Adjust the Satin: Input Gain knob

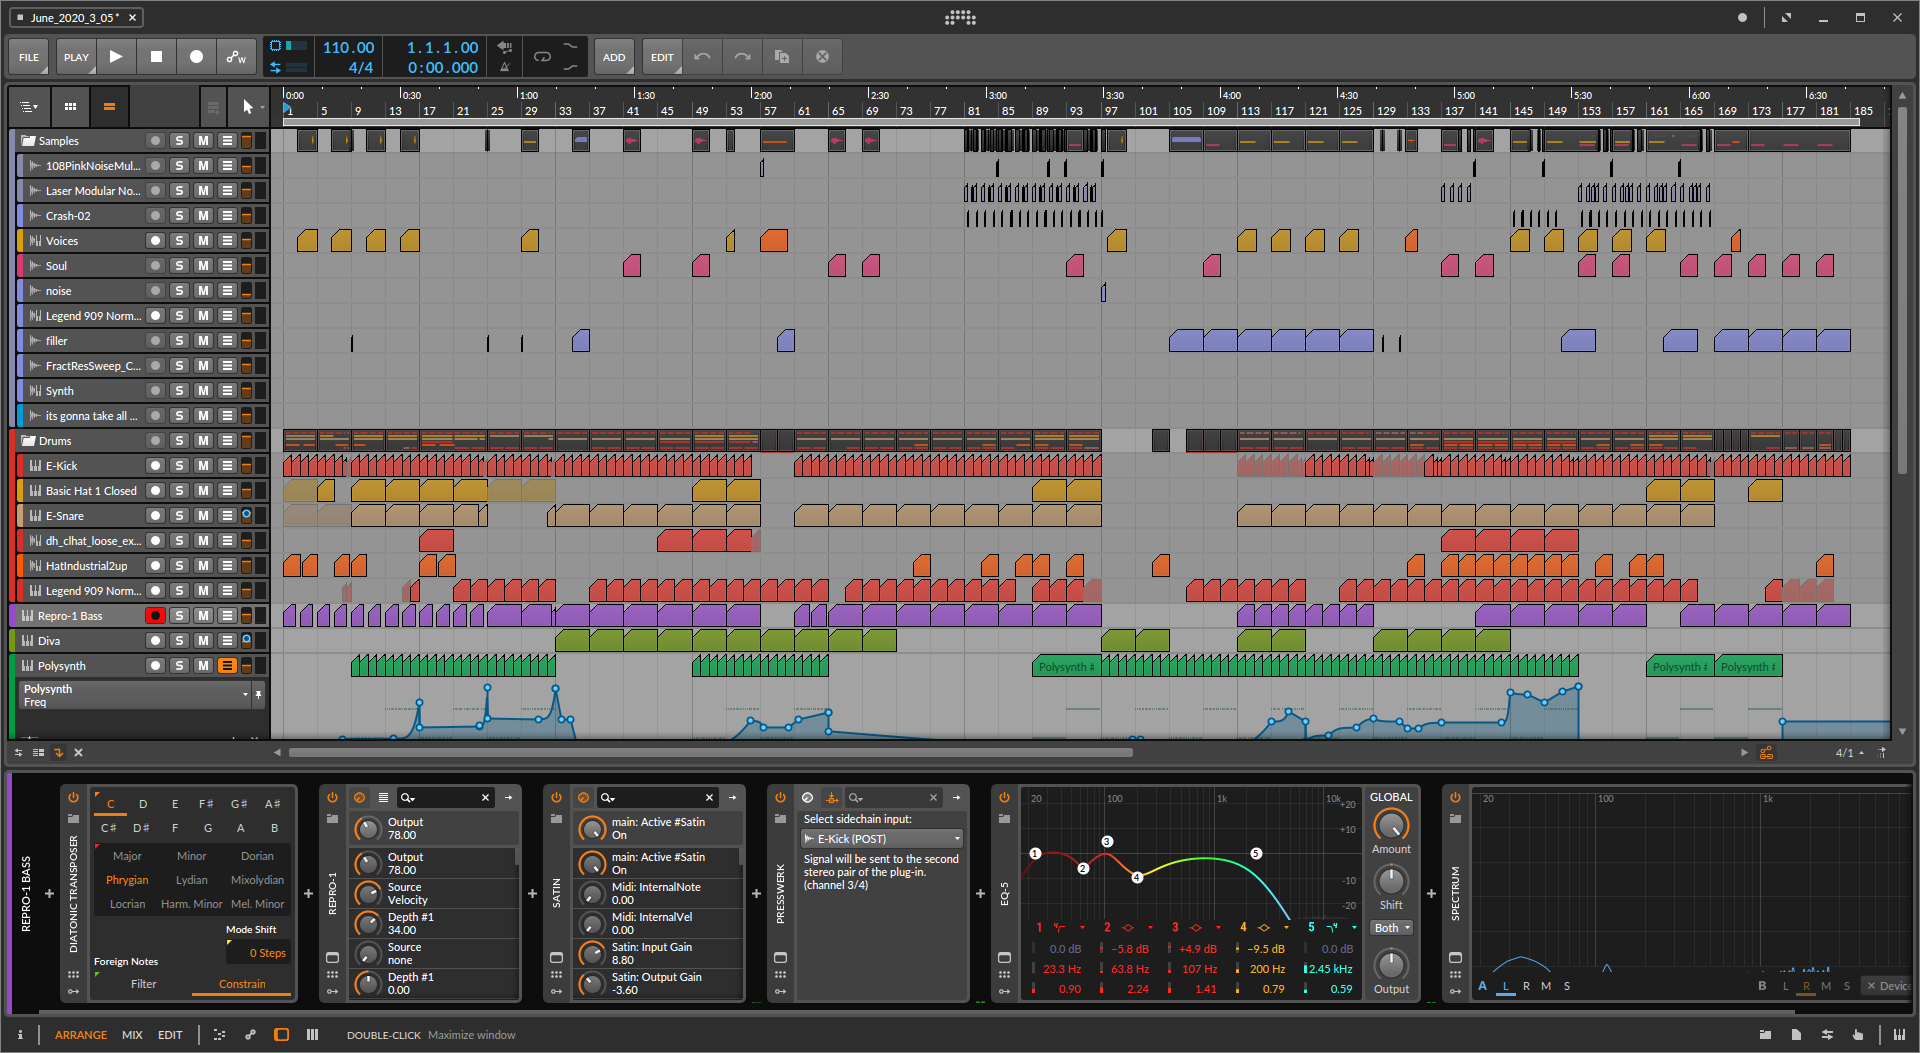[x=592, y=954]
